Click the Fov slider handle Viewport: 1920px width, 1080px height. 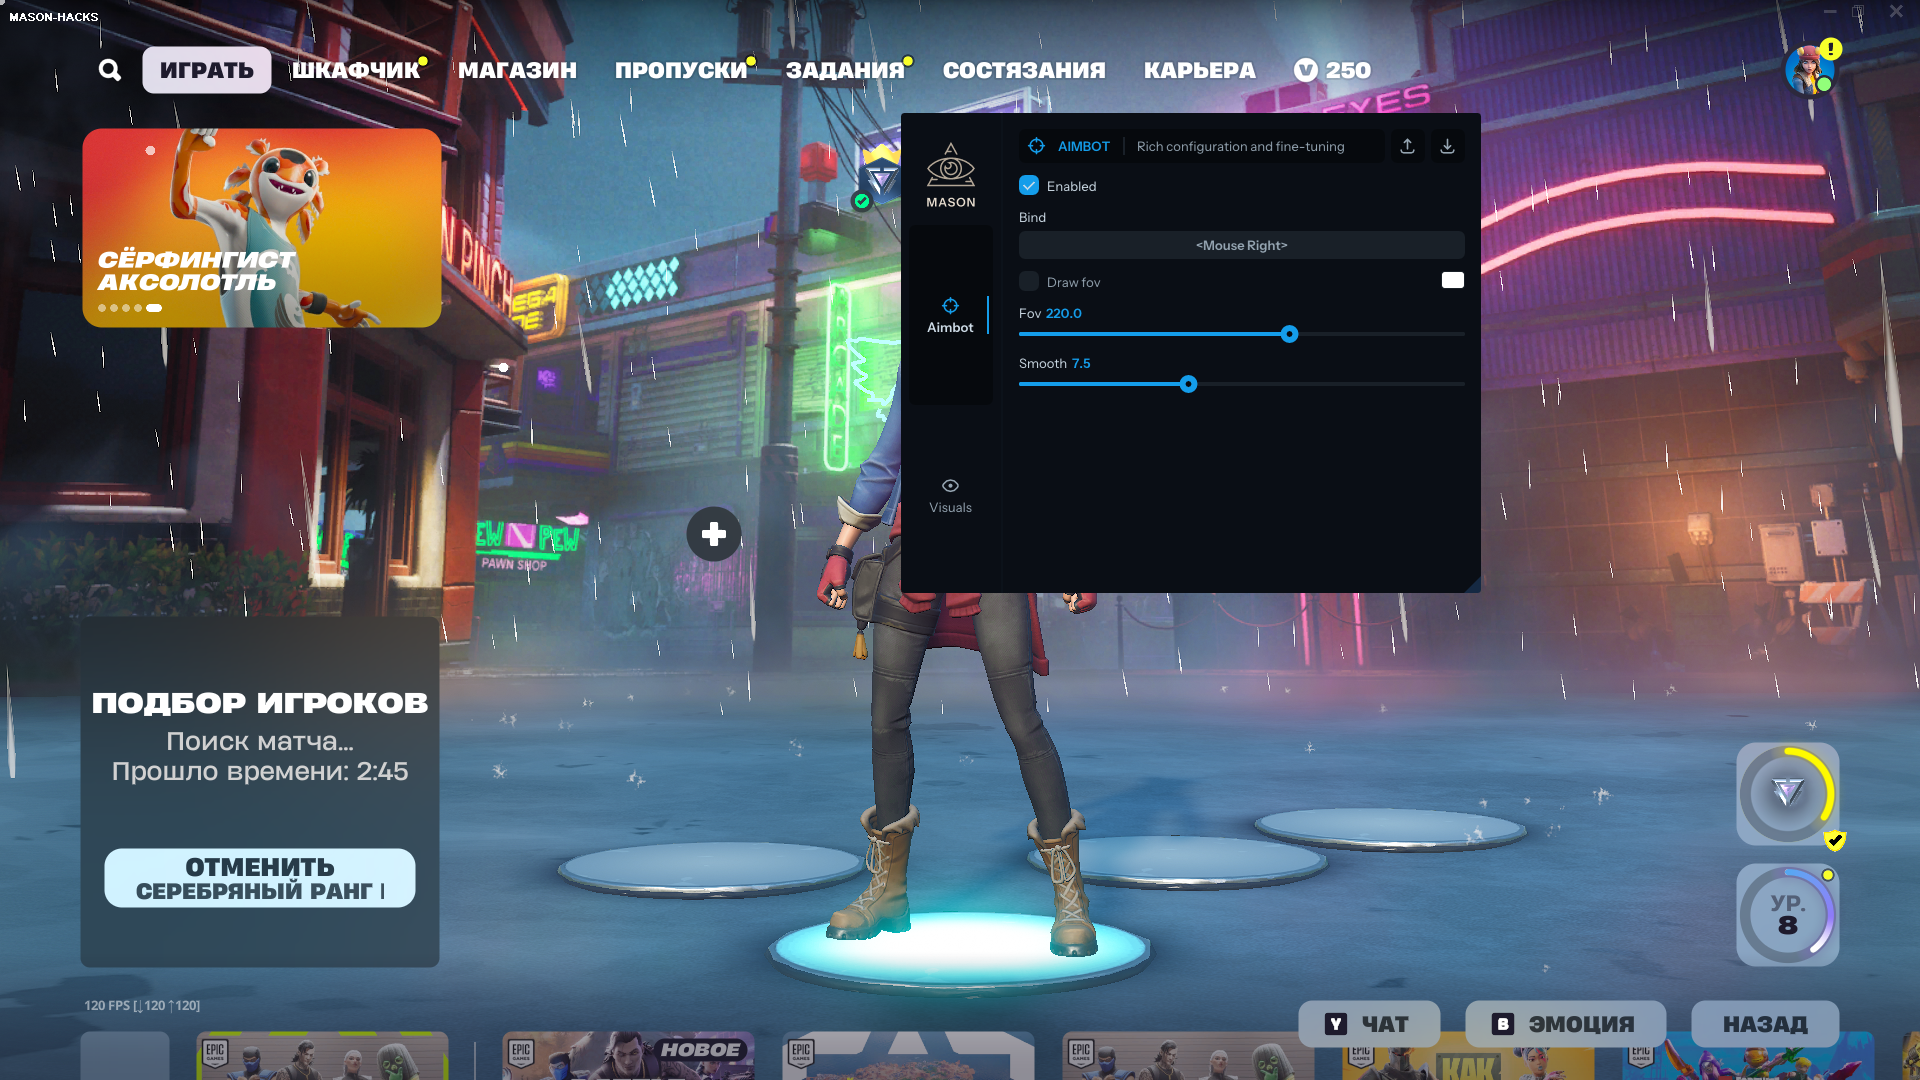pyautogui.click(x=1289, y=334)
